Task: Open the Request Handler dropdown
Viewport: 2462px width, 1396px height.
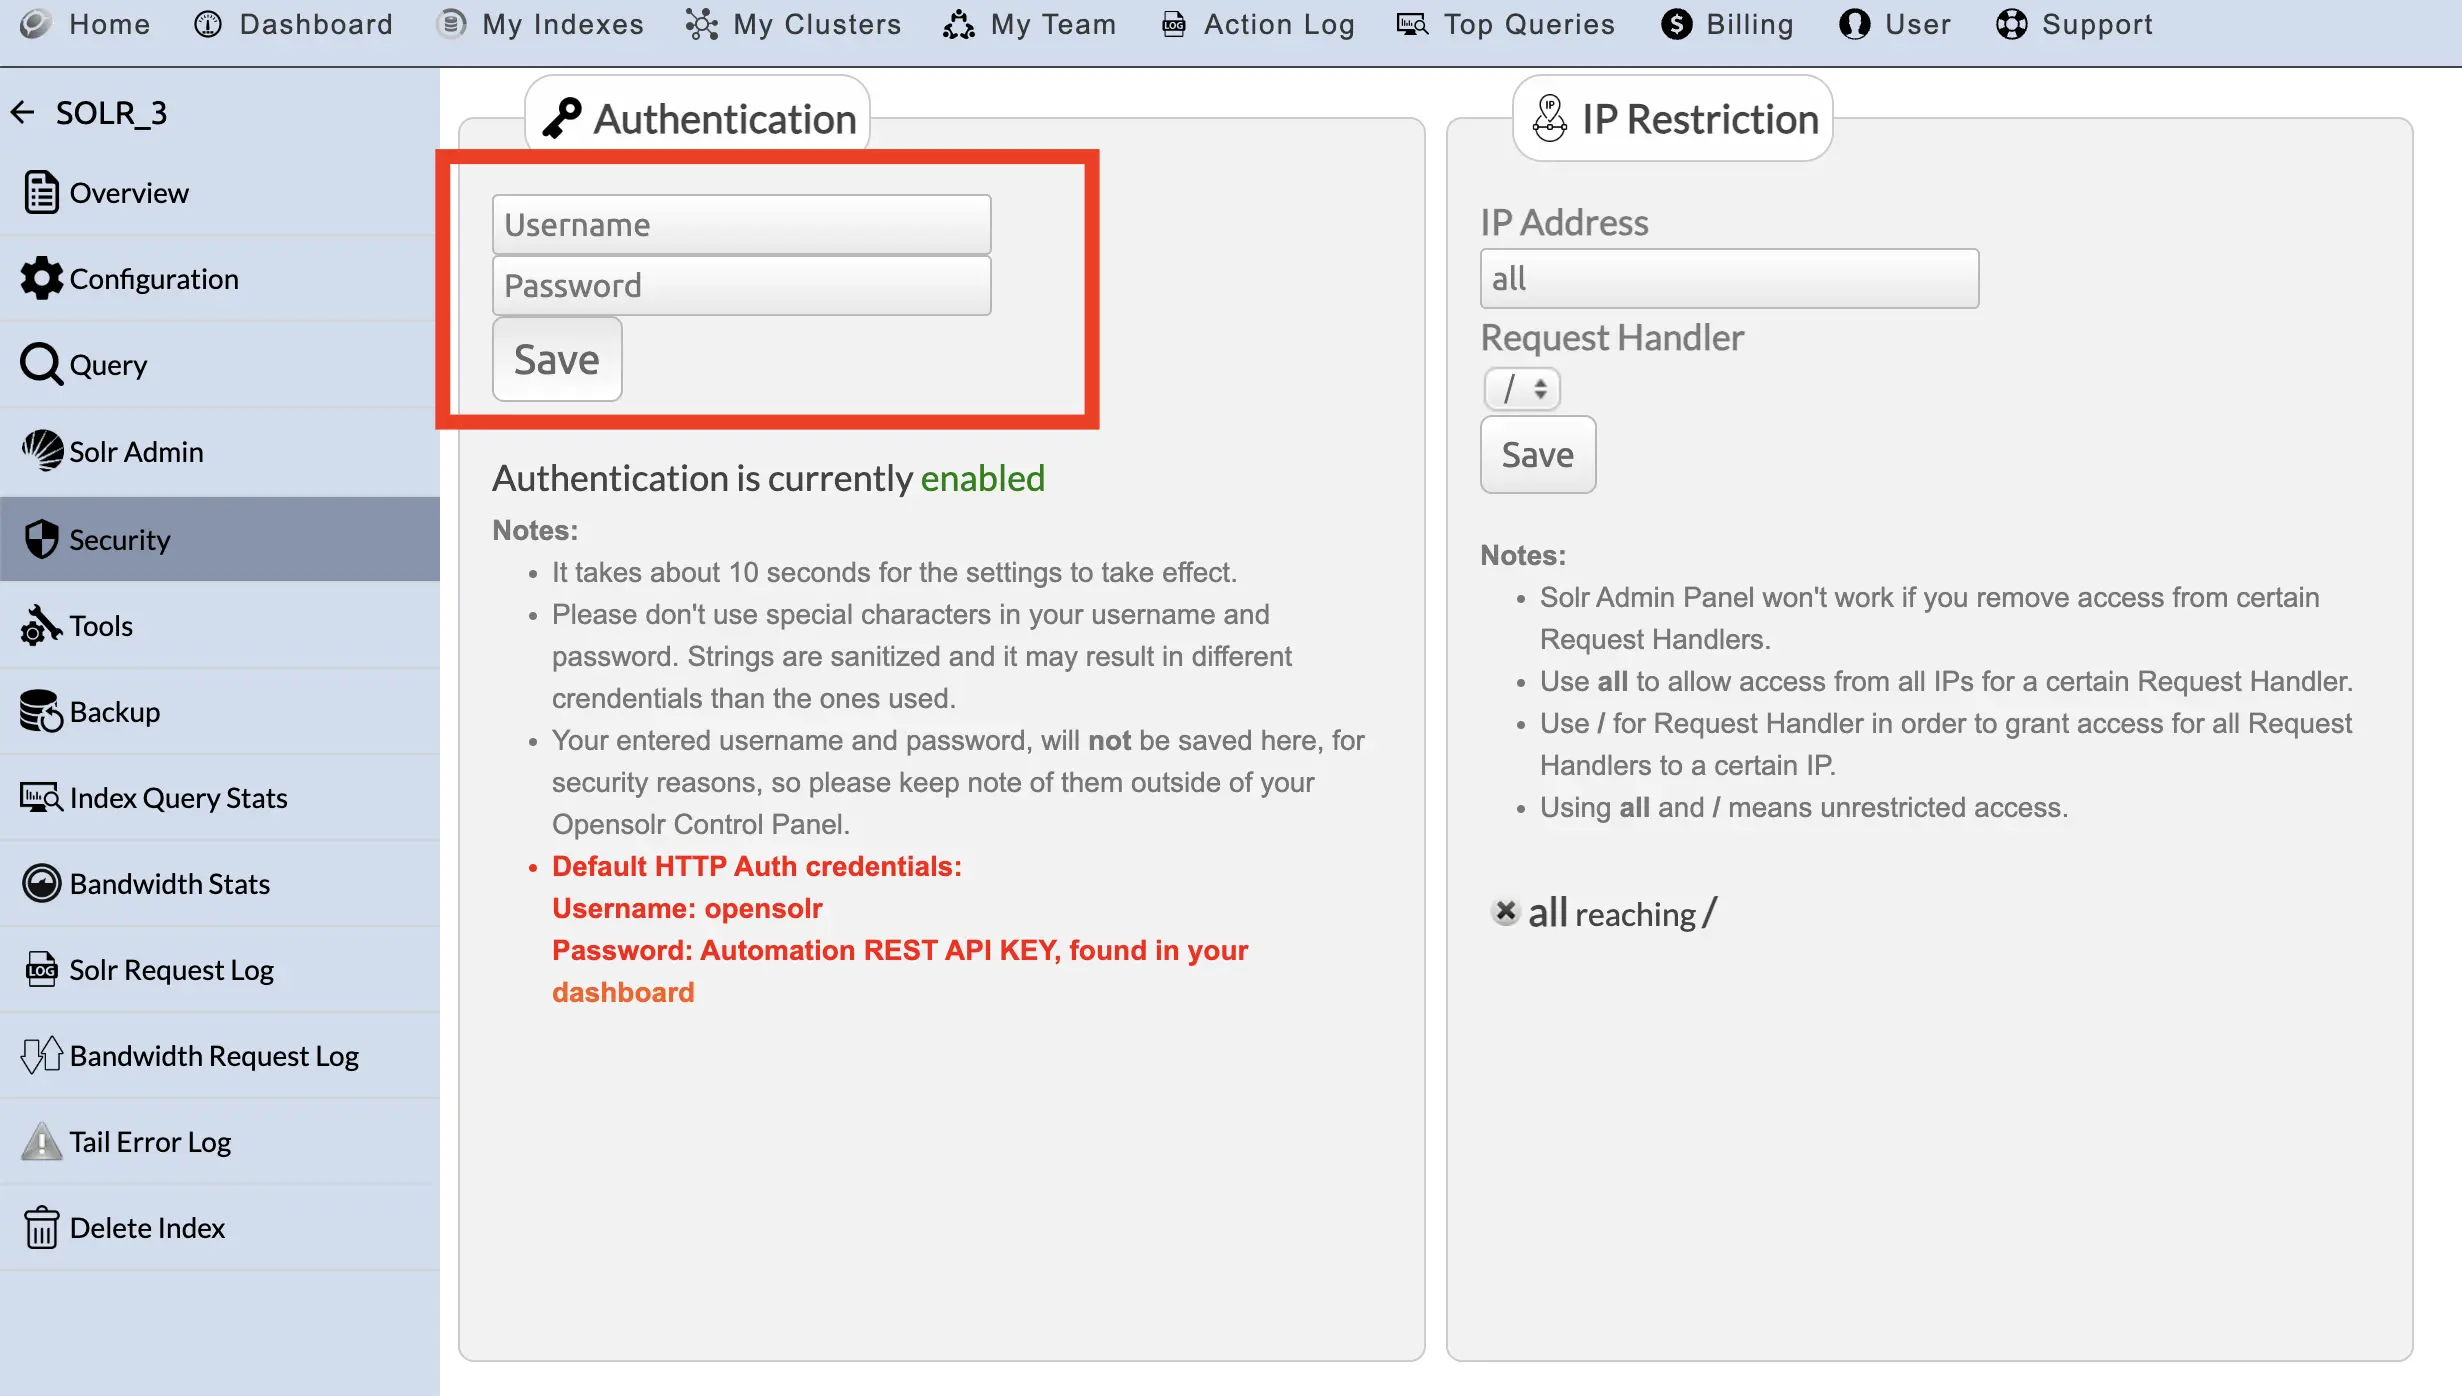Action: 1521,389
